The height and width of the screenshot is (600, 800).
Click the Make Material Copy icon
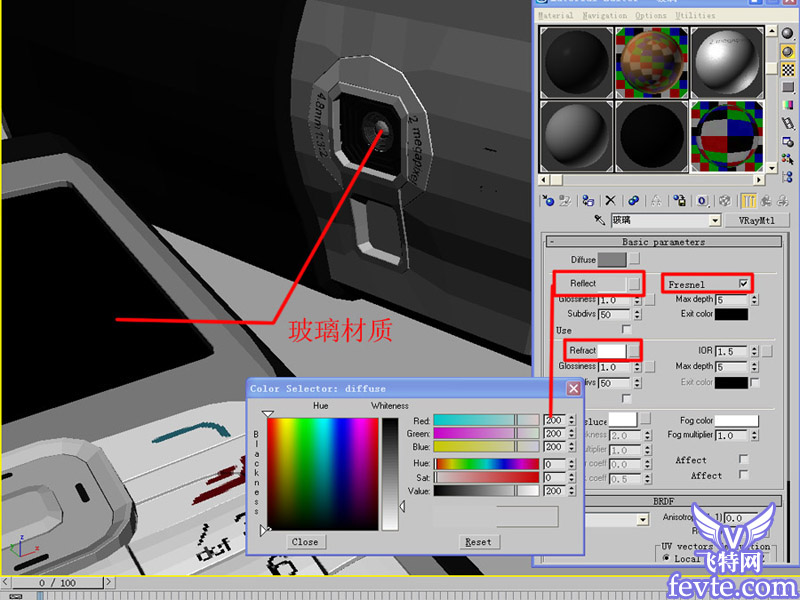pos(634,201)
